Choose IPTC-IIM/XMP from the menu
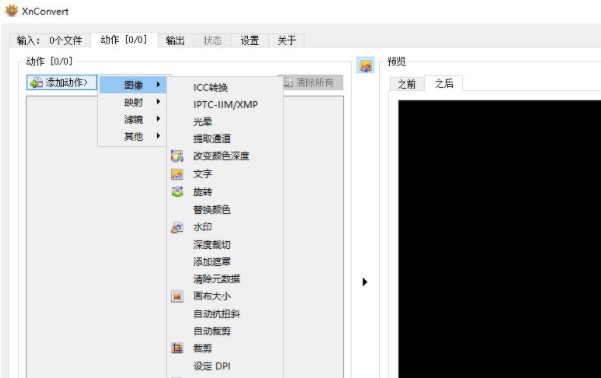 [225, 105]
